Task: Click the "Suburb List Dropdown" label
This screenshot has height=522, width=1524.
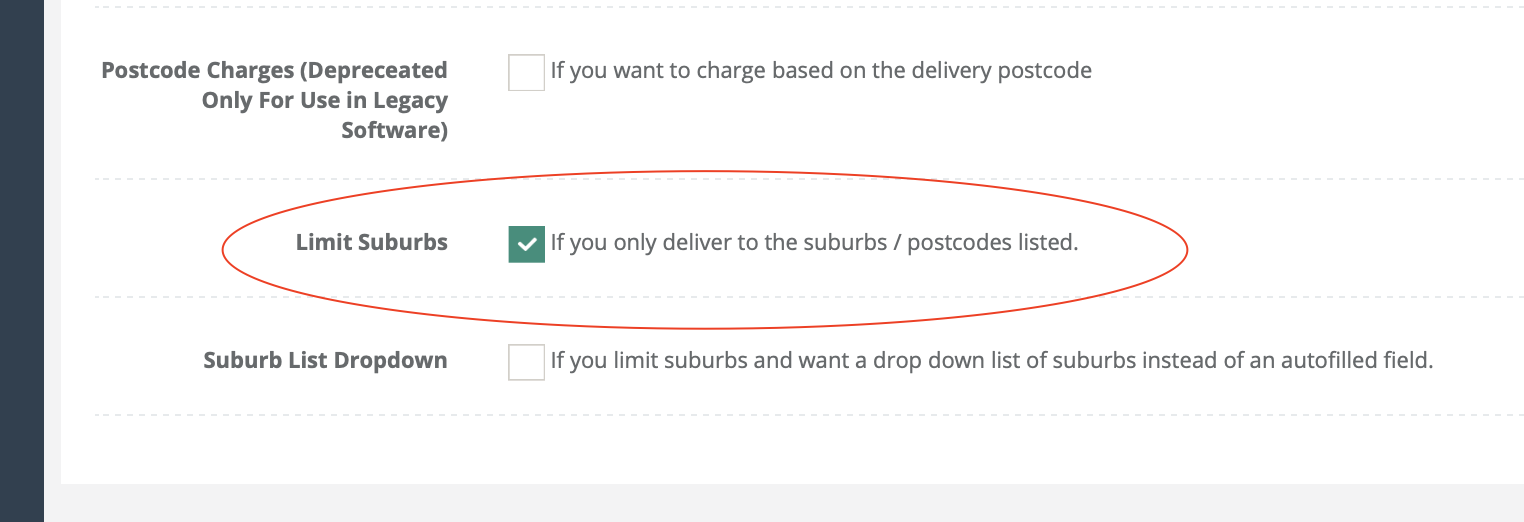Action: coord(325,360)
